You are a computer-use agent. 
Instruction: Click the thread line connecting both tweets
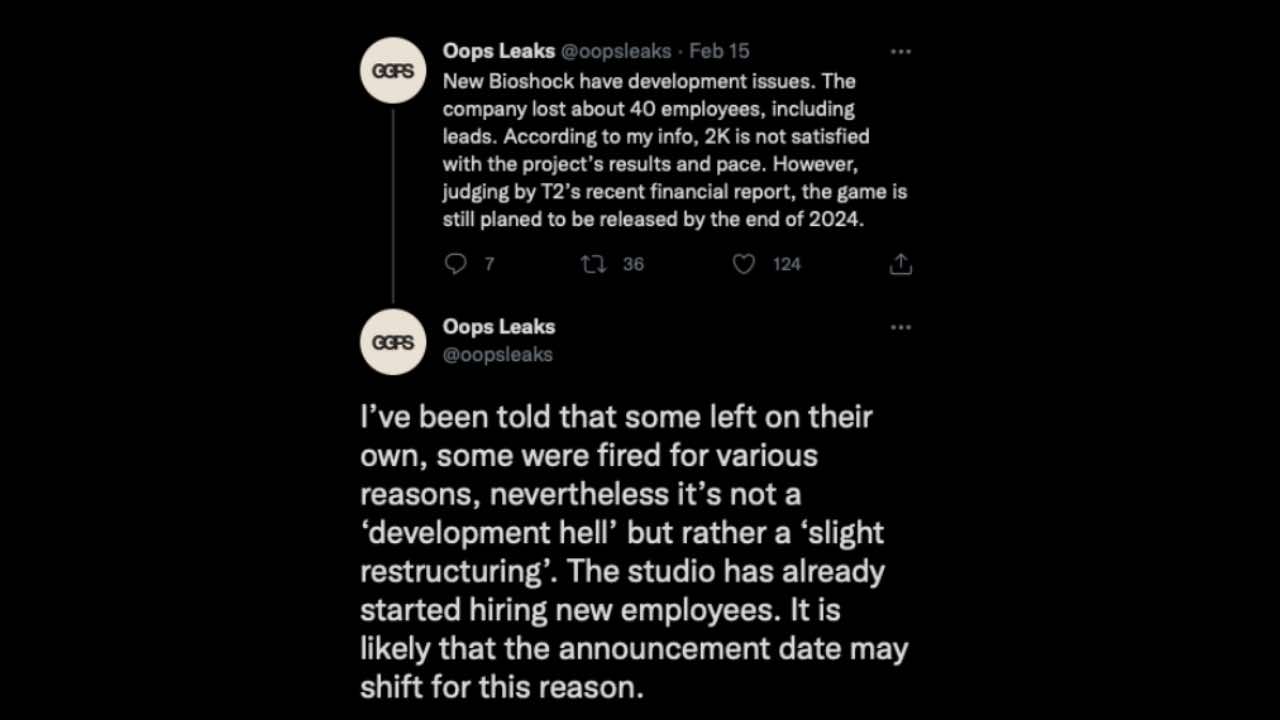coord(393,205)
